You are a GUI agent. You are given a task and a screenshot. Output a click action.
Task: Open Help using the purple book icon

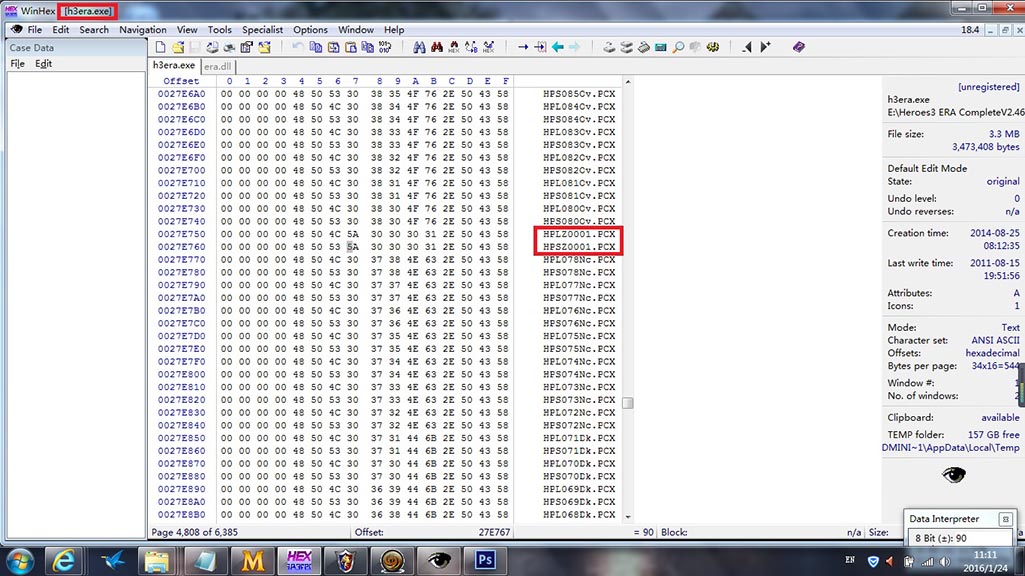[799, 47]
